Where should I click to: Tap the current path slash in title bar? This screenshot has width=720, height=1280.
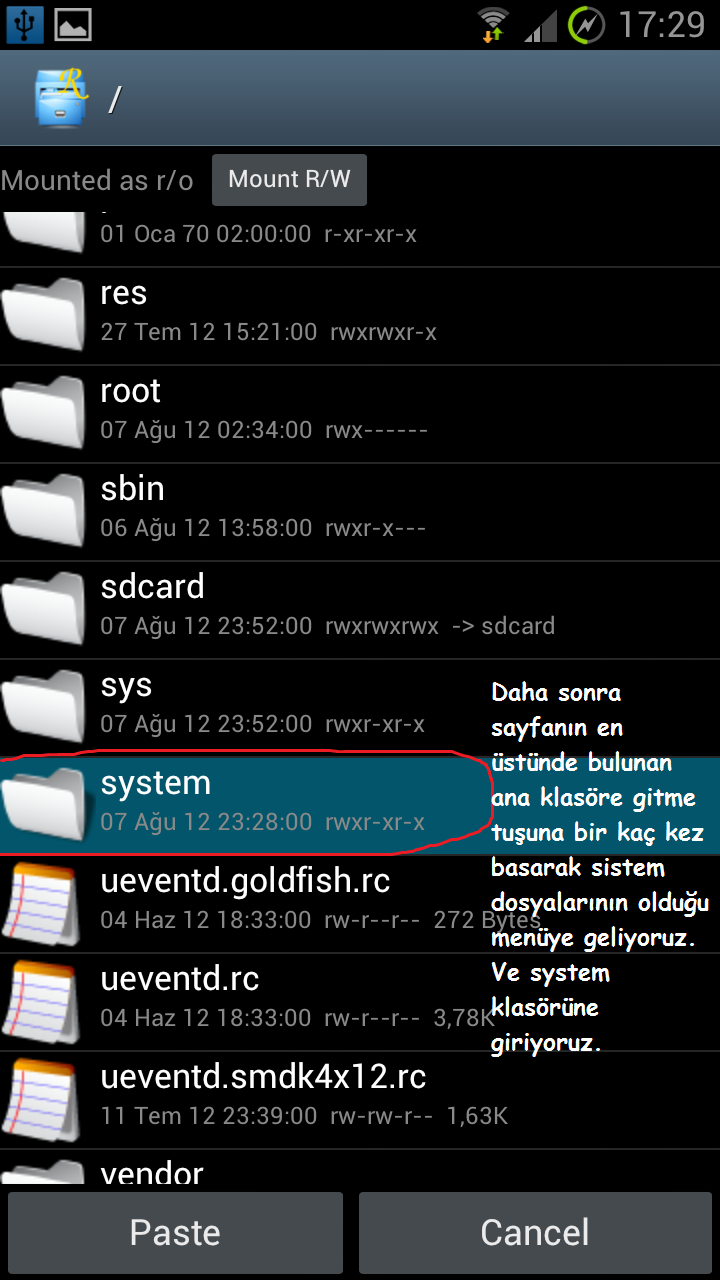pyautogui.click(x=114, y=99)
